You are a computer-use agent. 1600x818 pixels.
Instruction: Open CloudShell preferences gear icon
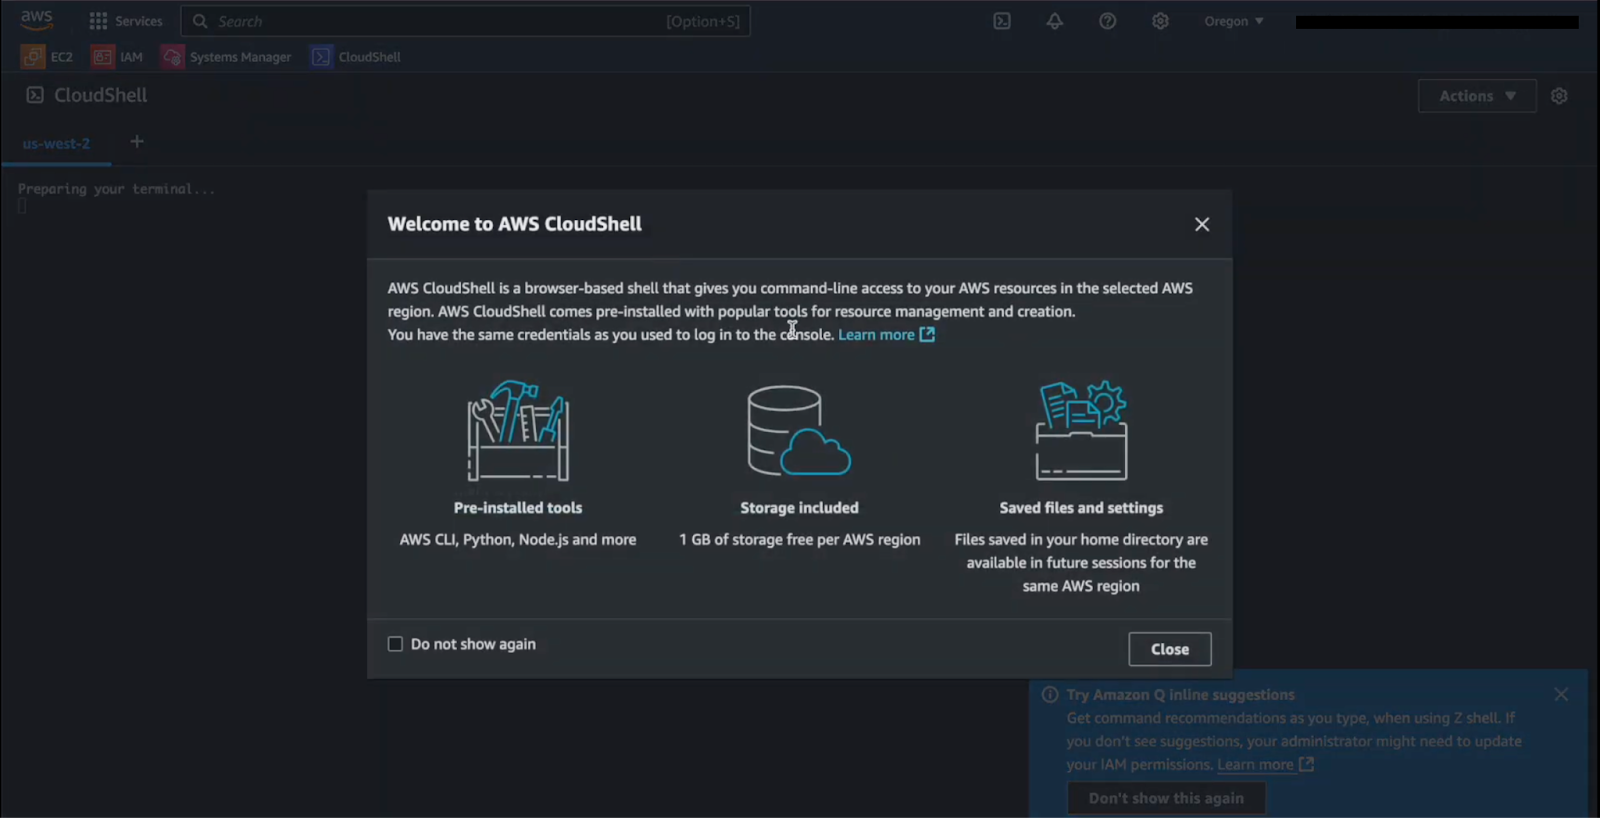coord(1559,96)
